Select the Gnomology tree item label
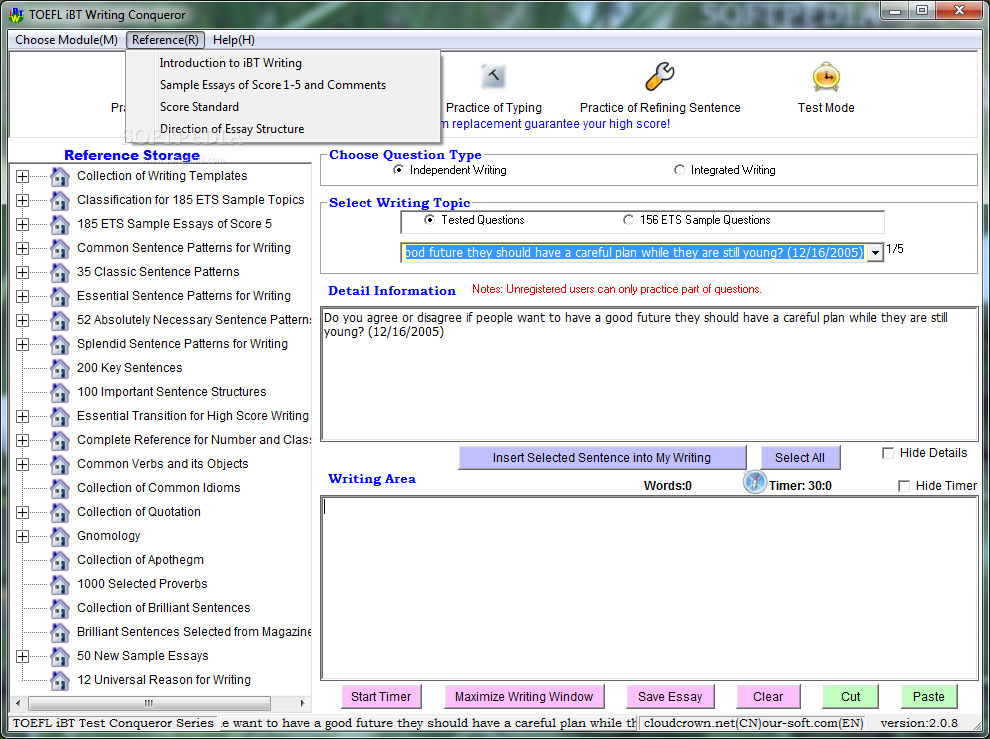 (x=109, y=536)
